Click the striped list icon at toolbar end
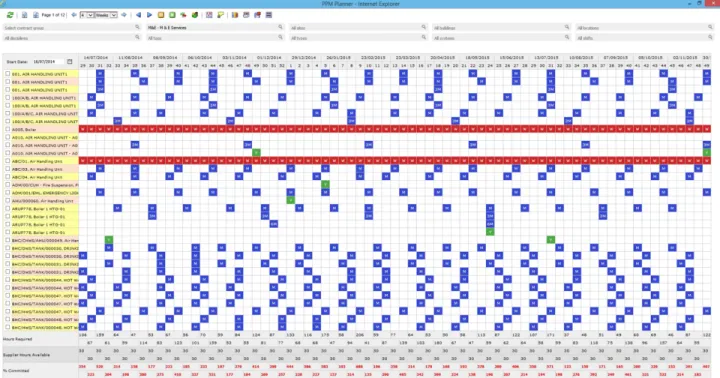Viewport: 720px width, 378px height. coord(269,15)
